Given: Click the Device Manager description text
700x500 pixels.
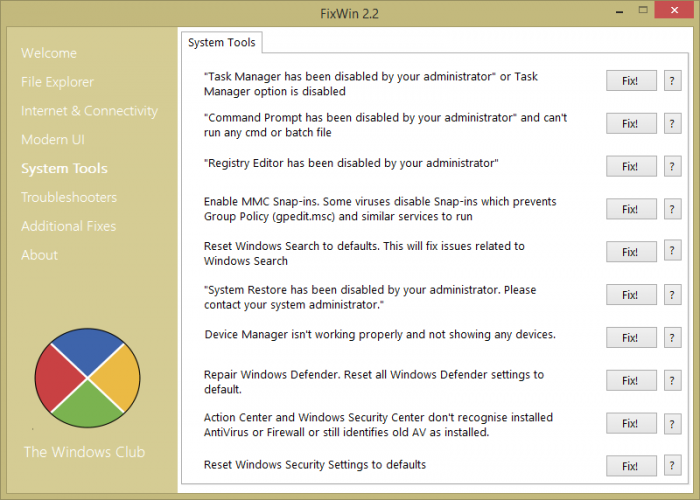Looking at the screenshot, I should pos(380,335).
